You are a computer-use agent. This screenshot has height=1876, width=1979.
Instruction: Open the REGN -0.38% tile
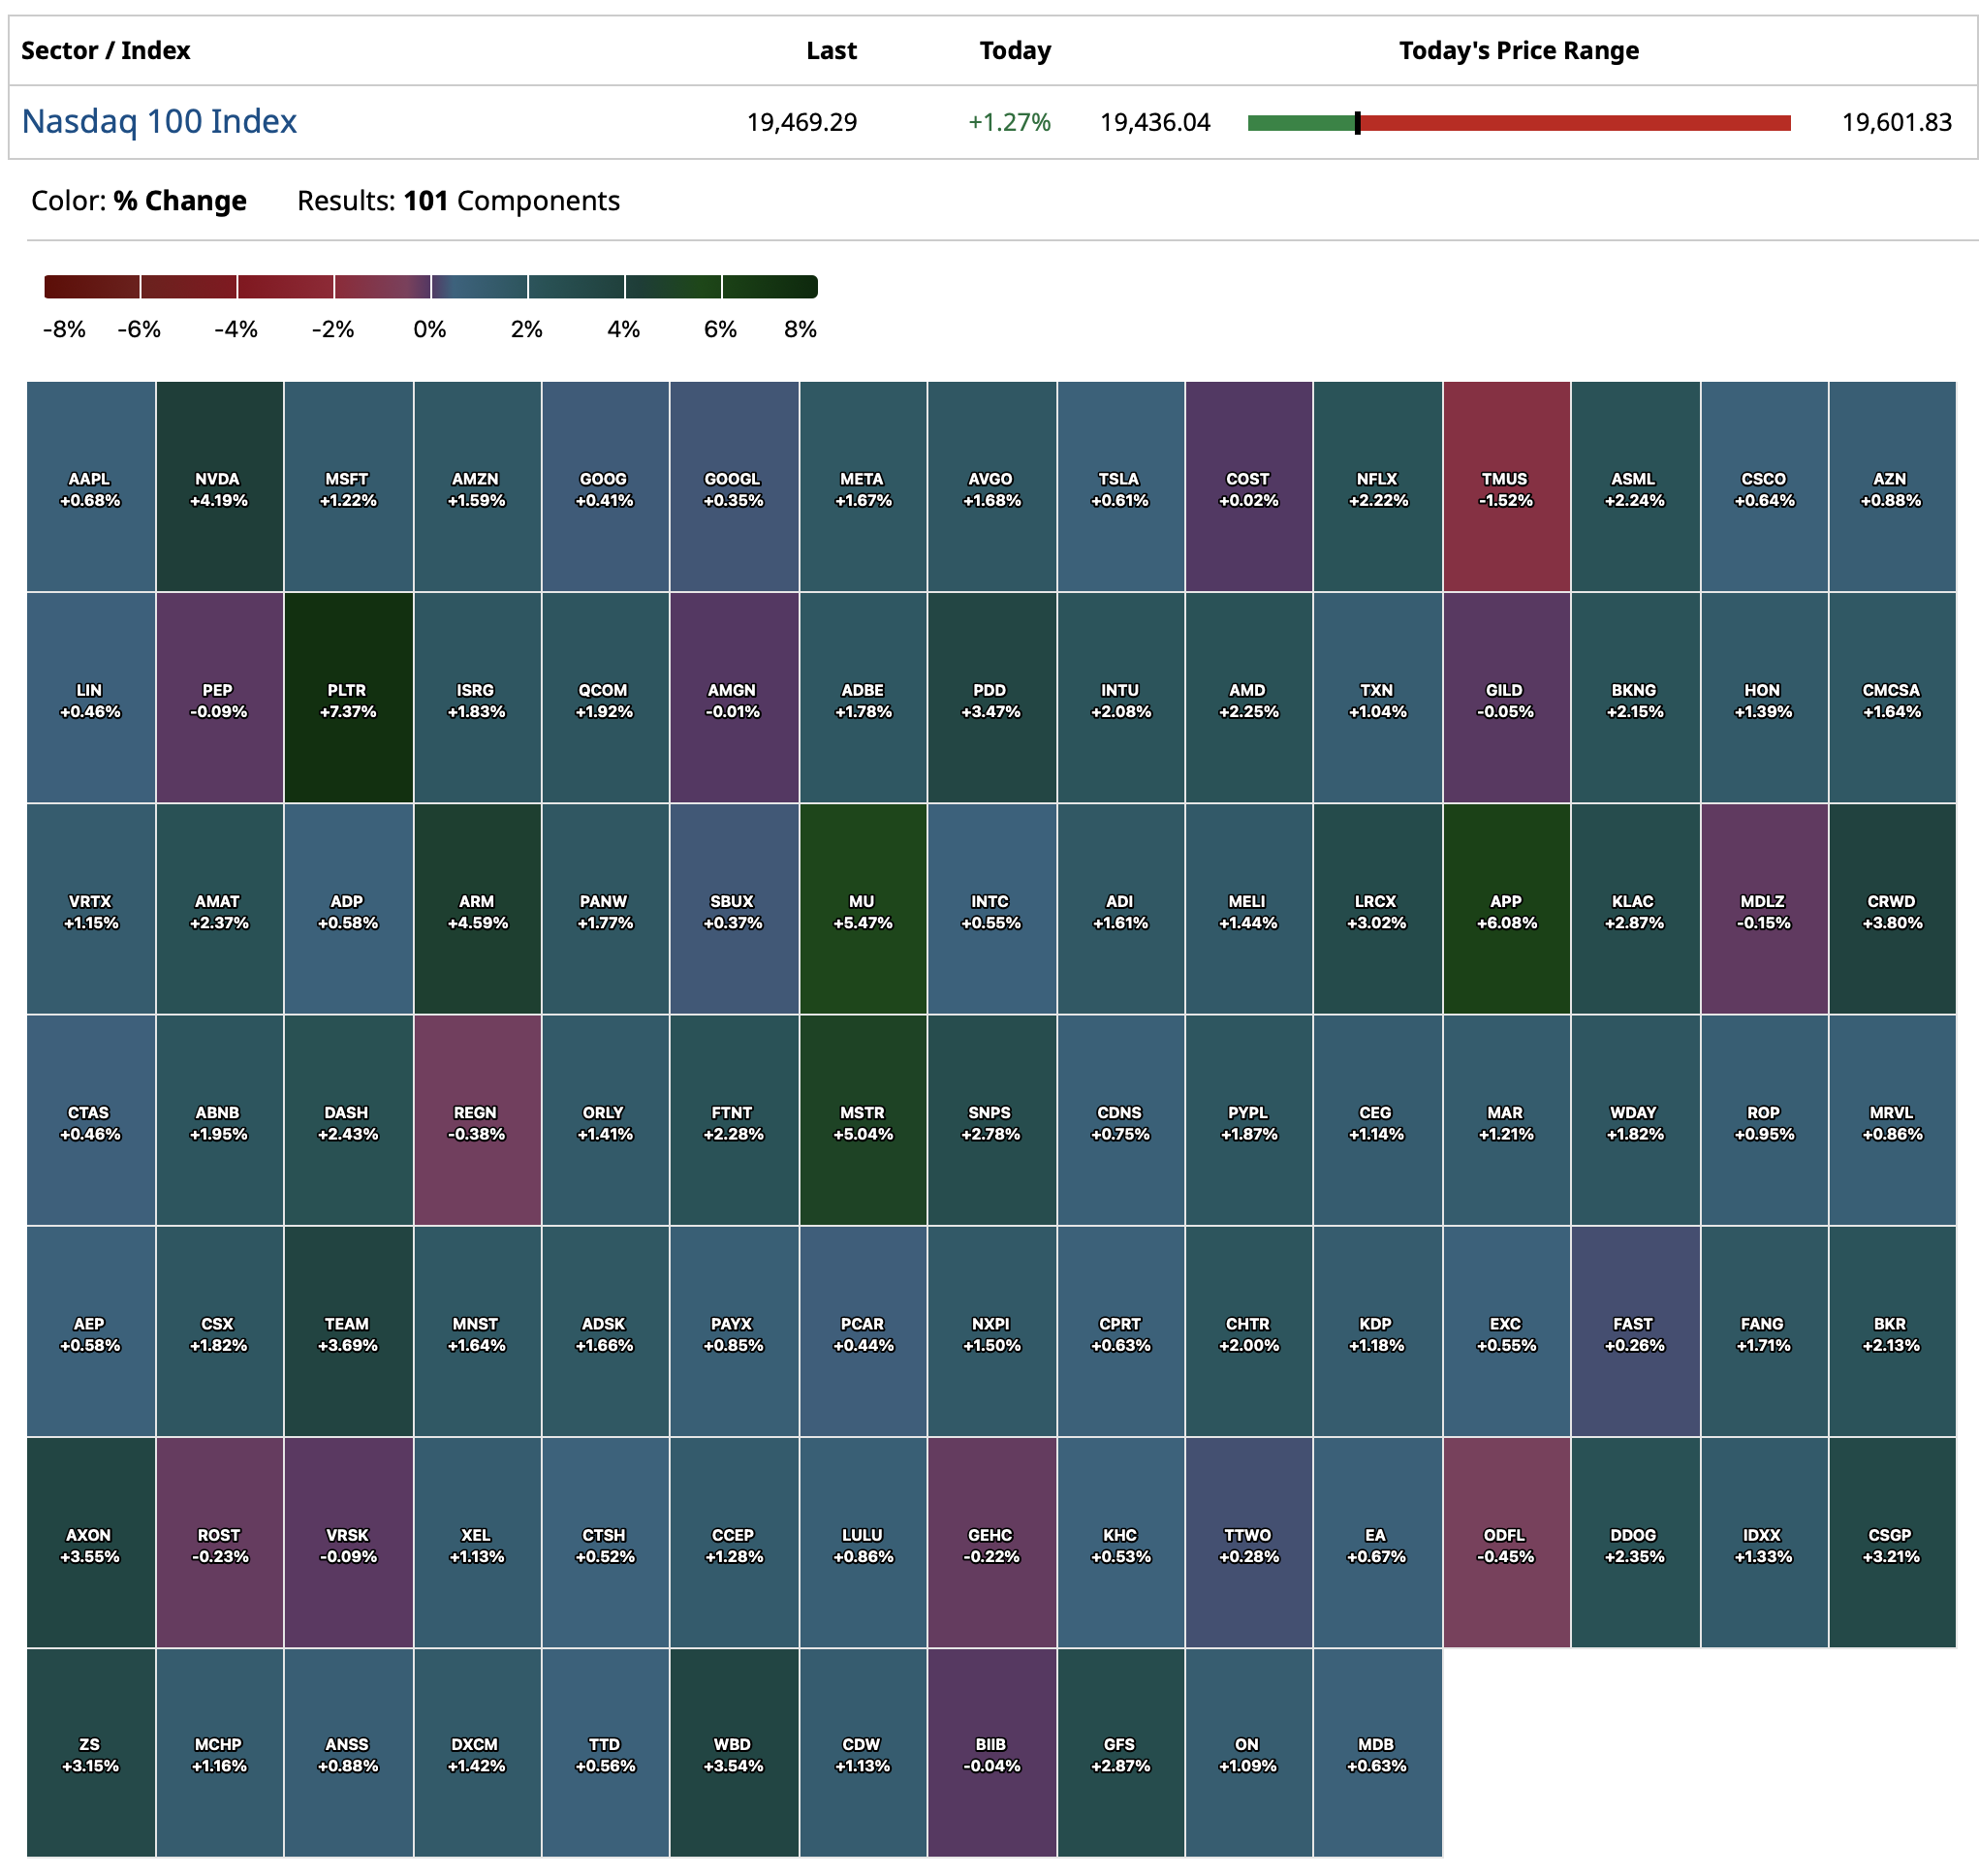[x=476, y=1120]
